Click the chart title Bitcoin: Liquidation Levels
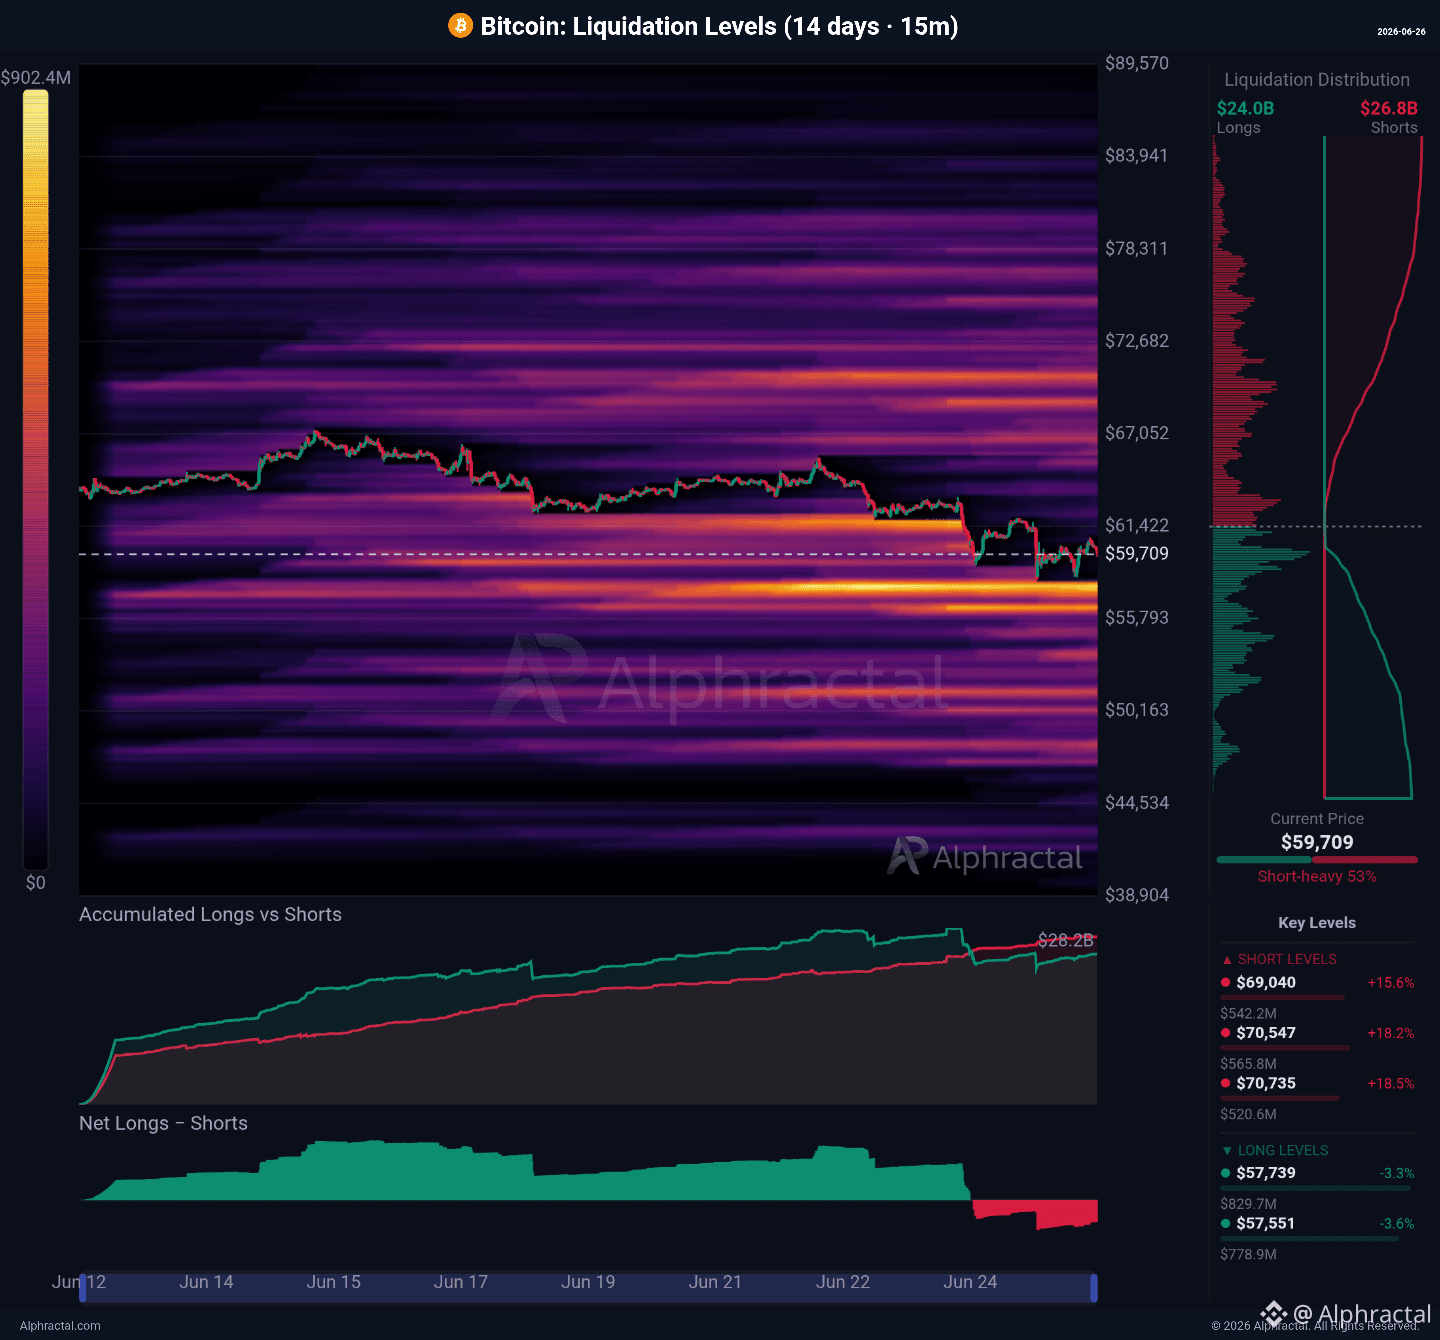 click(719, 26)
